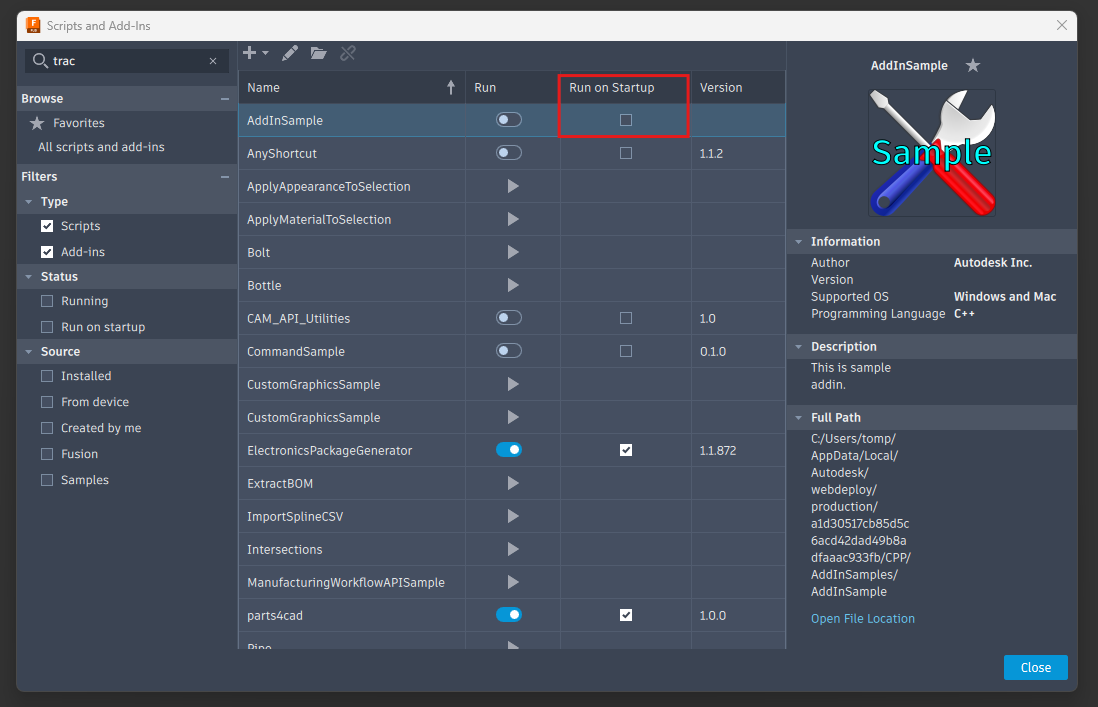Check the From device source filter
The width and height of the screenshot is (1098, 707).
coord(47,402)
